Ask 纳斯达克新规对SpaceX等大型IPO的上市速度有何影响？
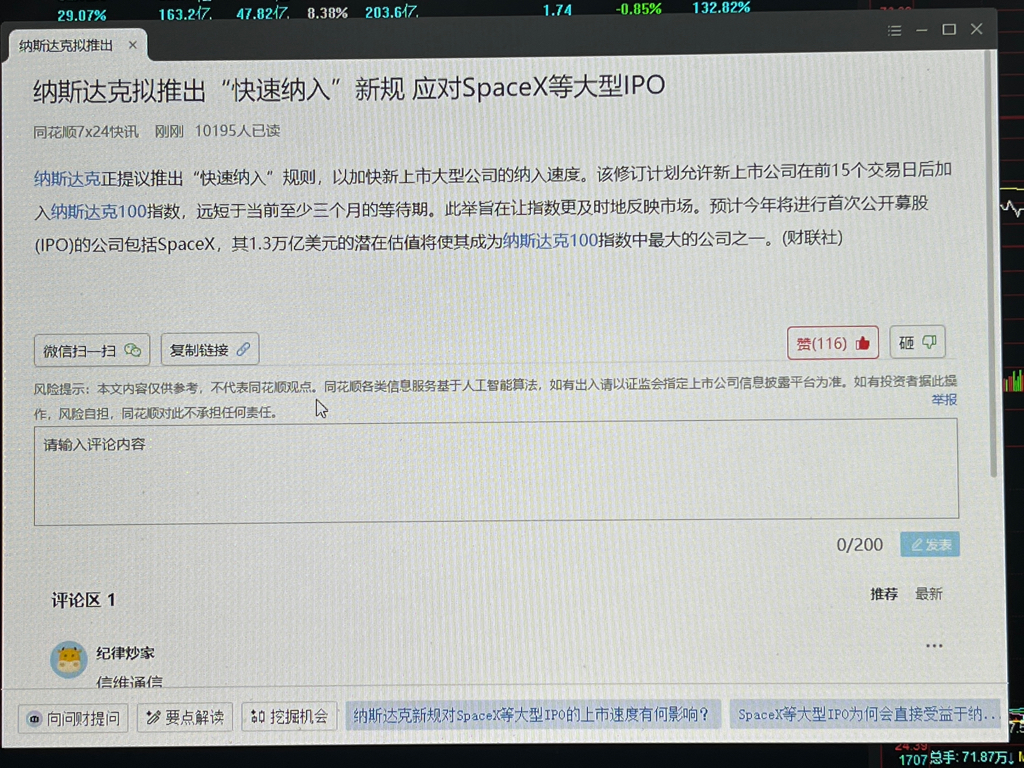Screen dimensions: 1024x768 (532, 715)
